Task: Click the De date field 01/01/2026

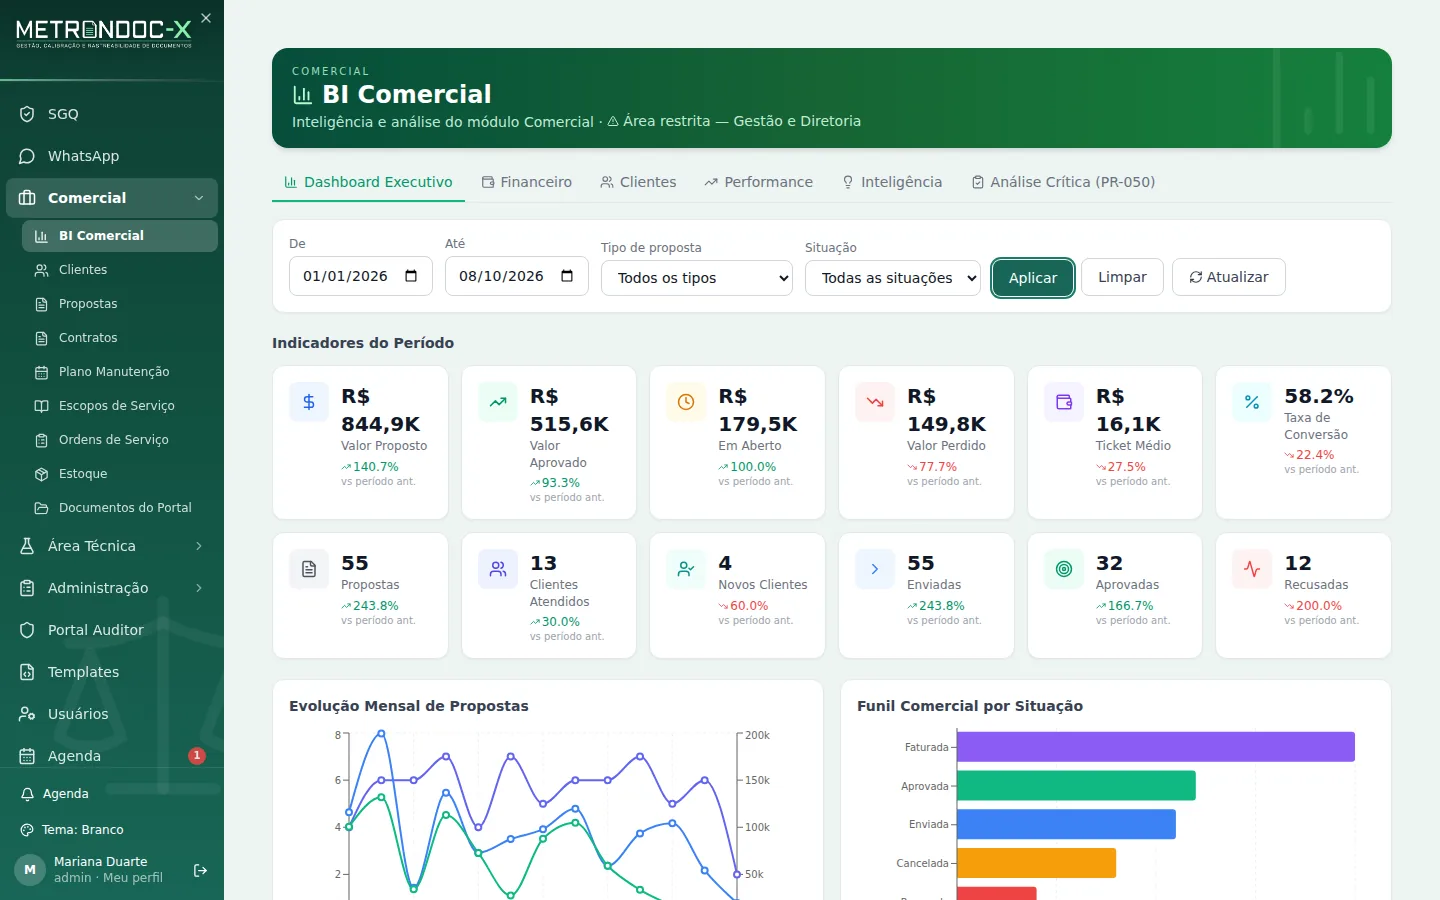Action: [x=361, y=276]
